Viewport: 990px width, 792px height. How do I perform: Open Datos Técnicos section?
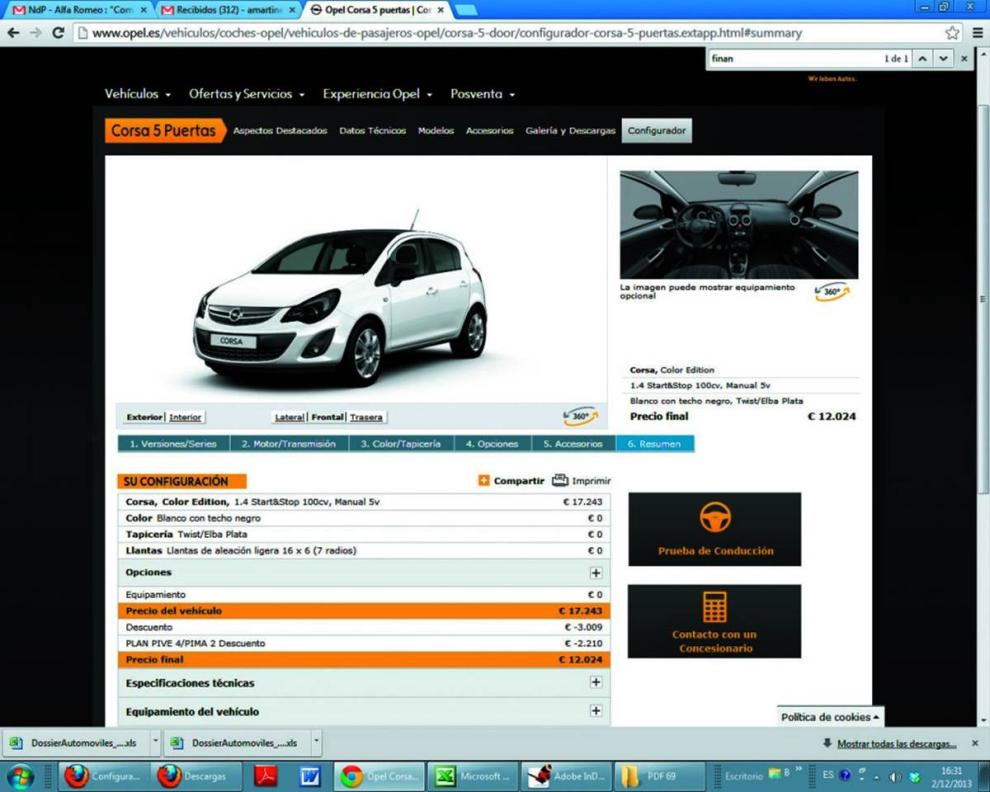pyautogui.click(x=373, y=131)
